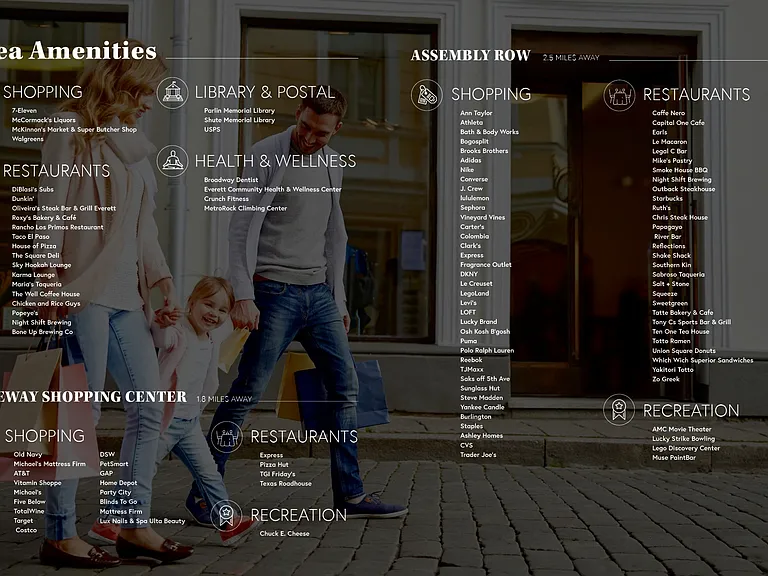Click 'Bone Up Brewing Co' entry

[43, 332]
